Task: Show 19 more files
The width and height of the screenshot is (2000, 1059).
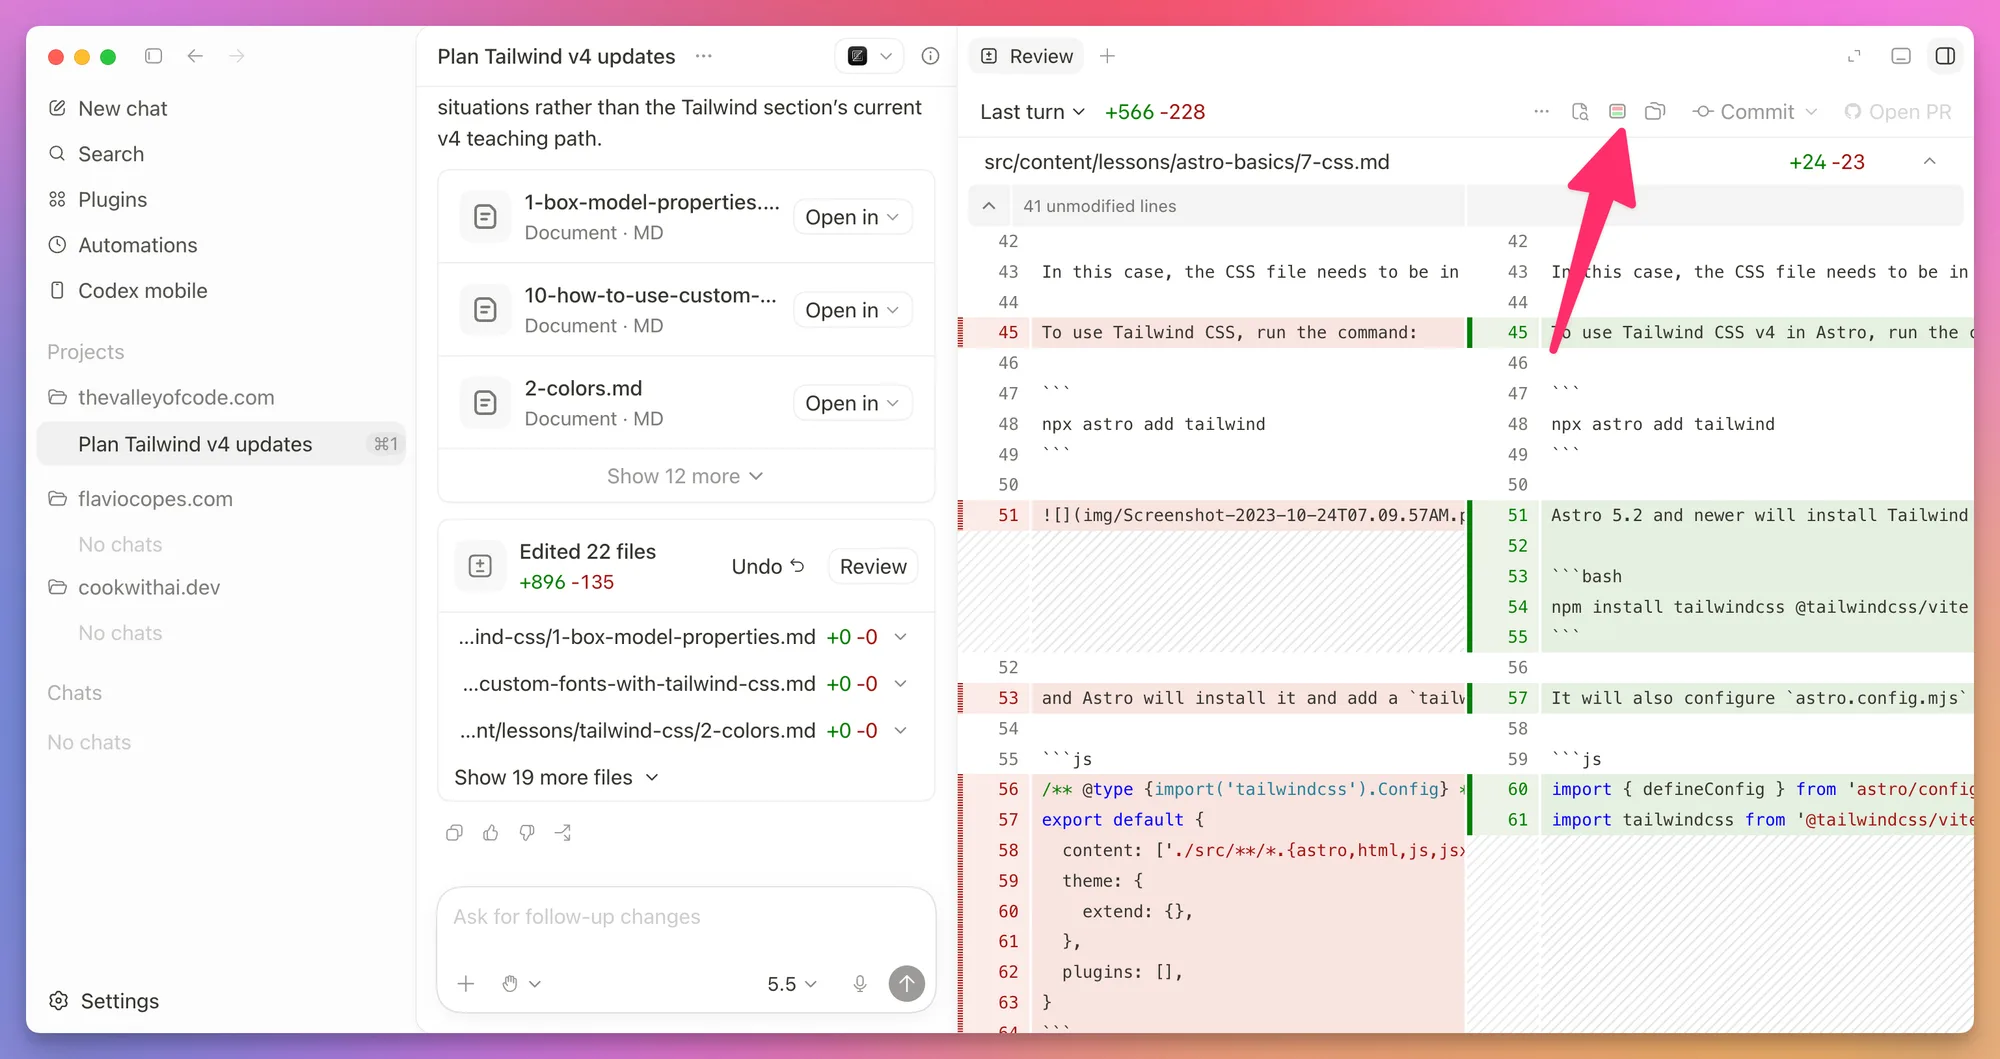Action: (556, 777)
